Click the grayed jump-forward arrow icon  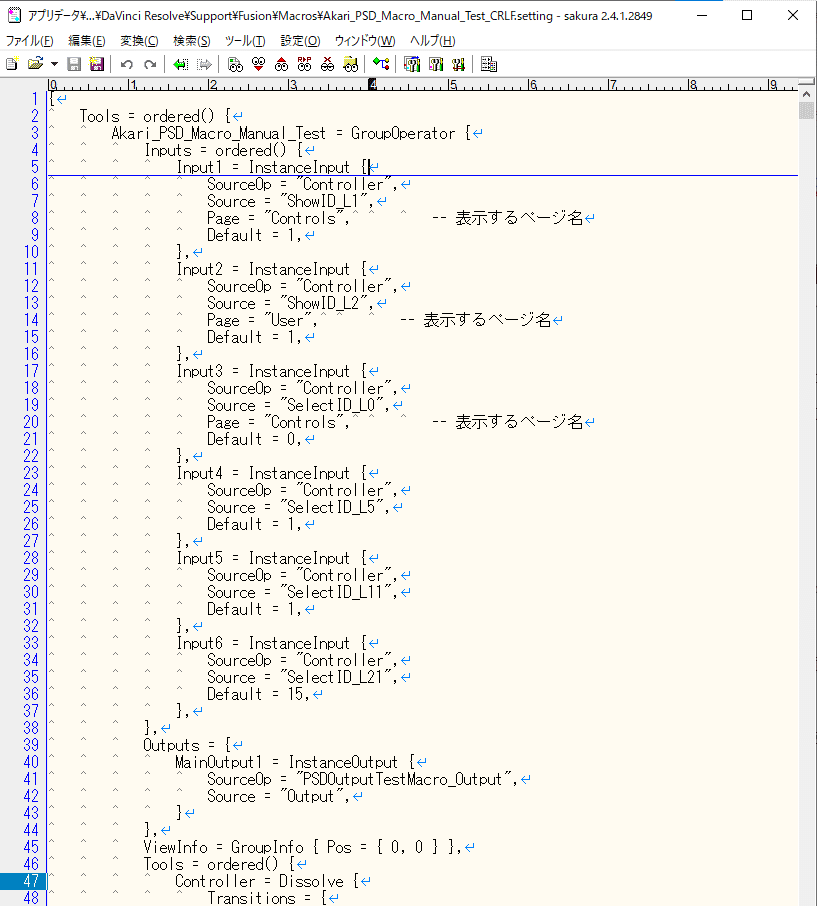(x=205, y=64)
